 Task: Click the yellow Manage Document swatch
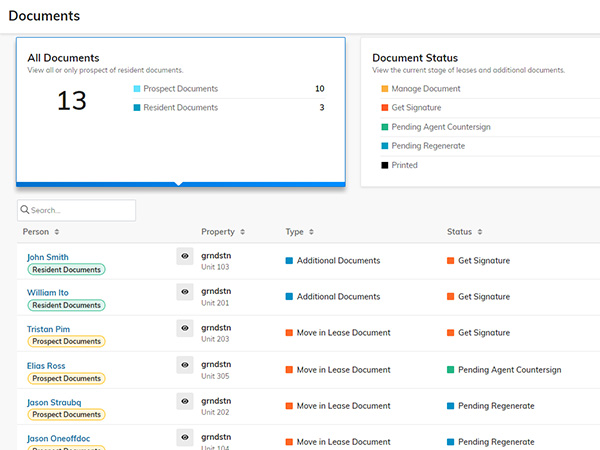385,89
